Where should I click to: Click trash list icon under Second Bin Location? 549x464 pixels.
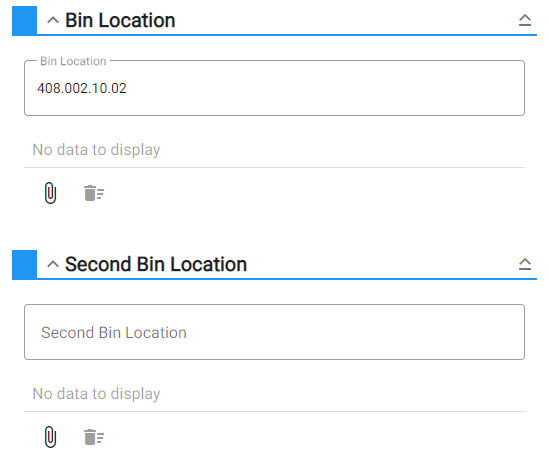(x=94, y=437)
